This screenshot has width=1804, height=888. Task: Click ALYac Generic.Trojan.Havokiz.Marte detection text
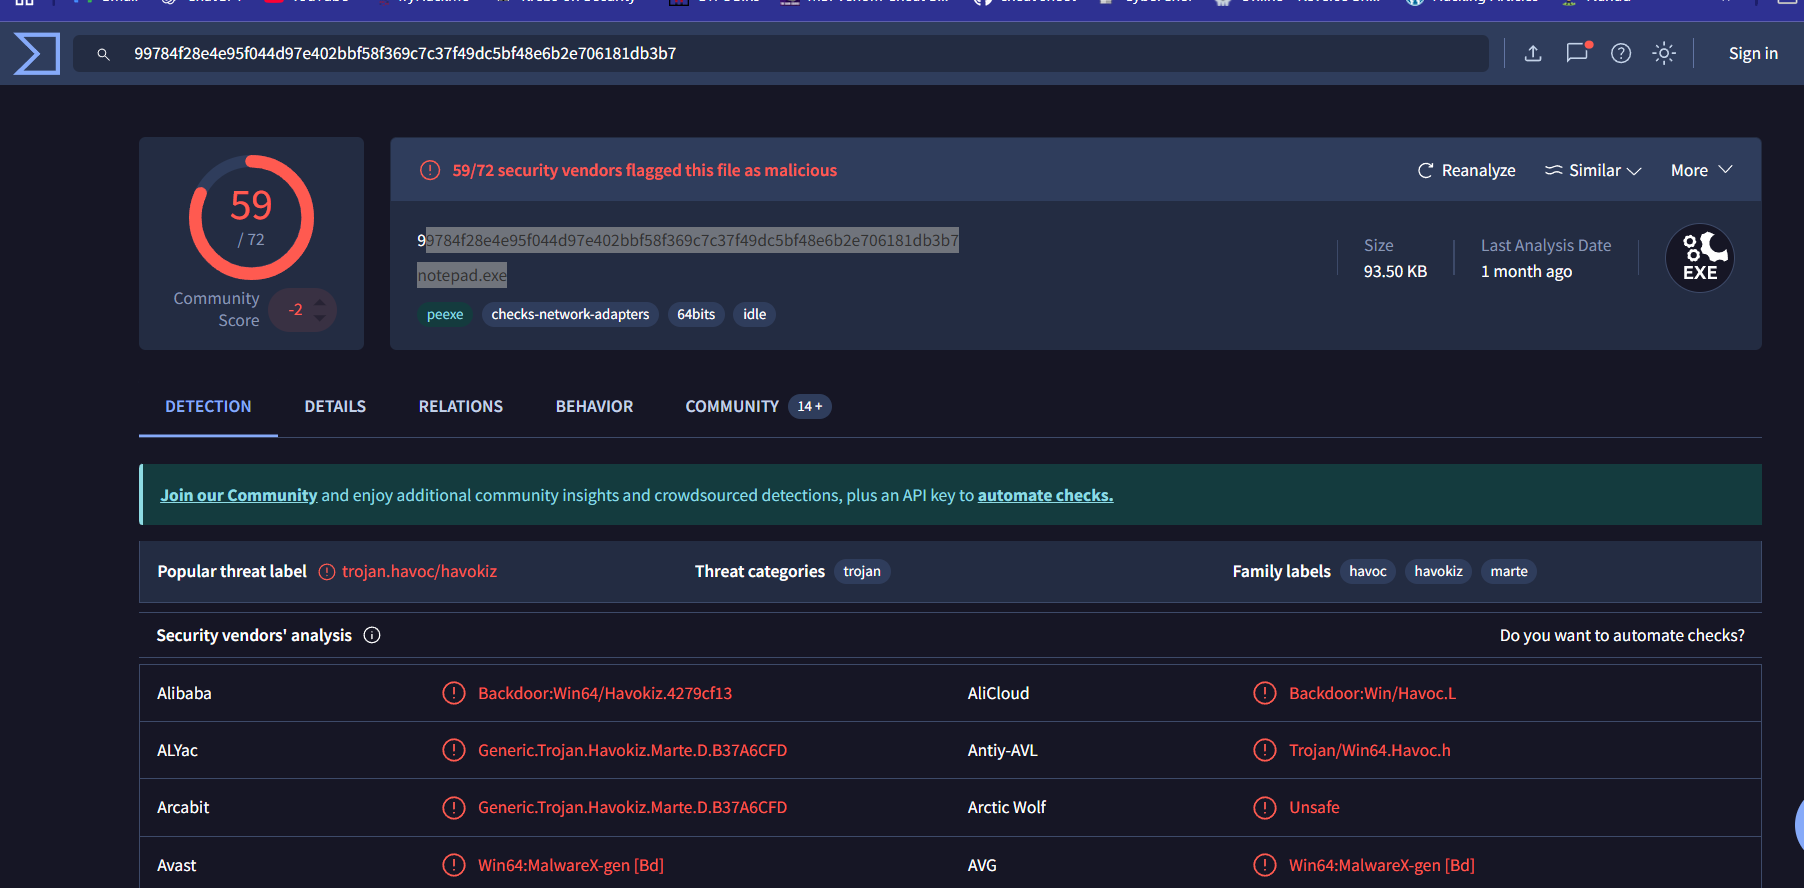pos(632,750)
